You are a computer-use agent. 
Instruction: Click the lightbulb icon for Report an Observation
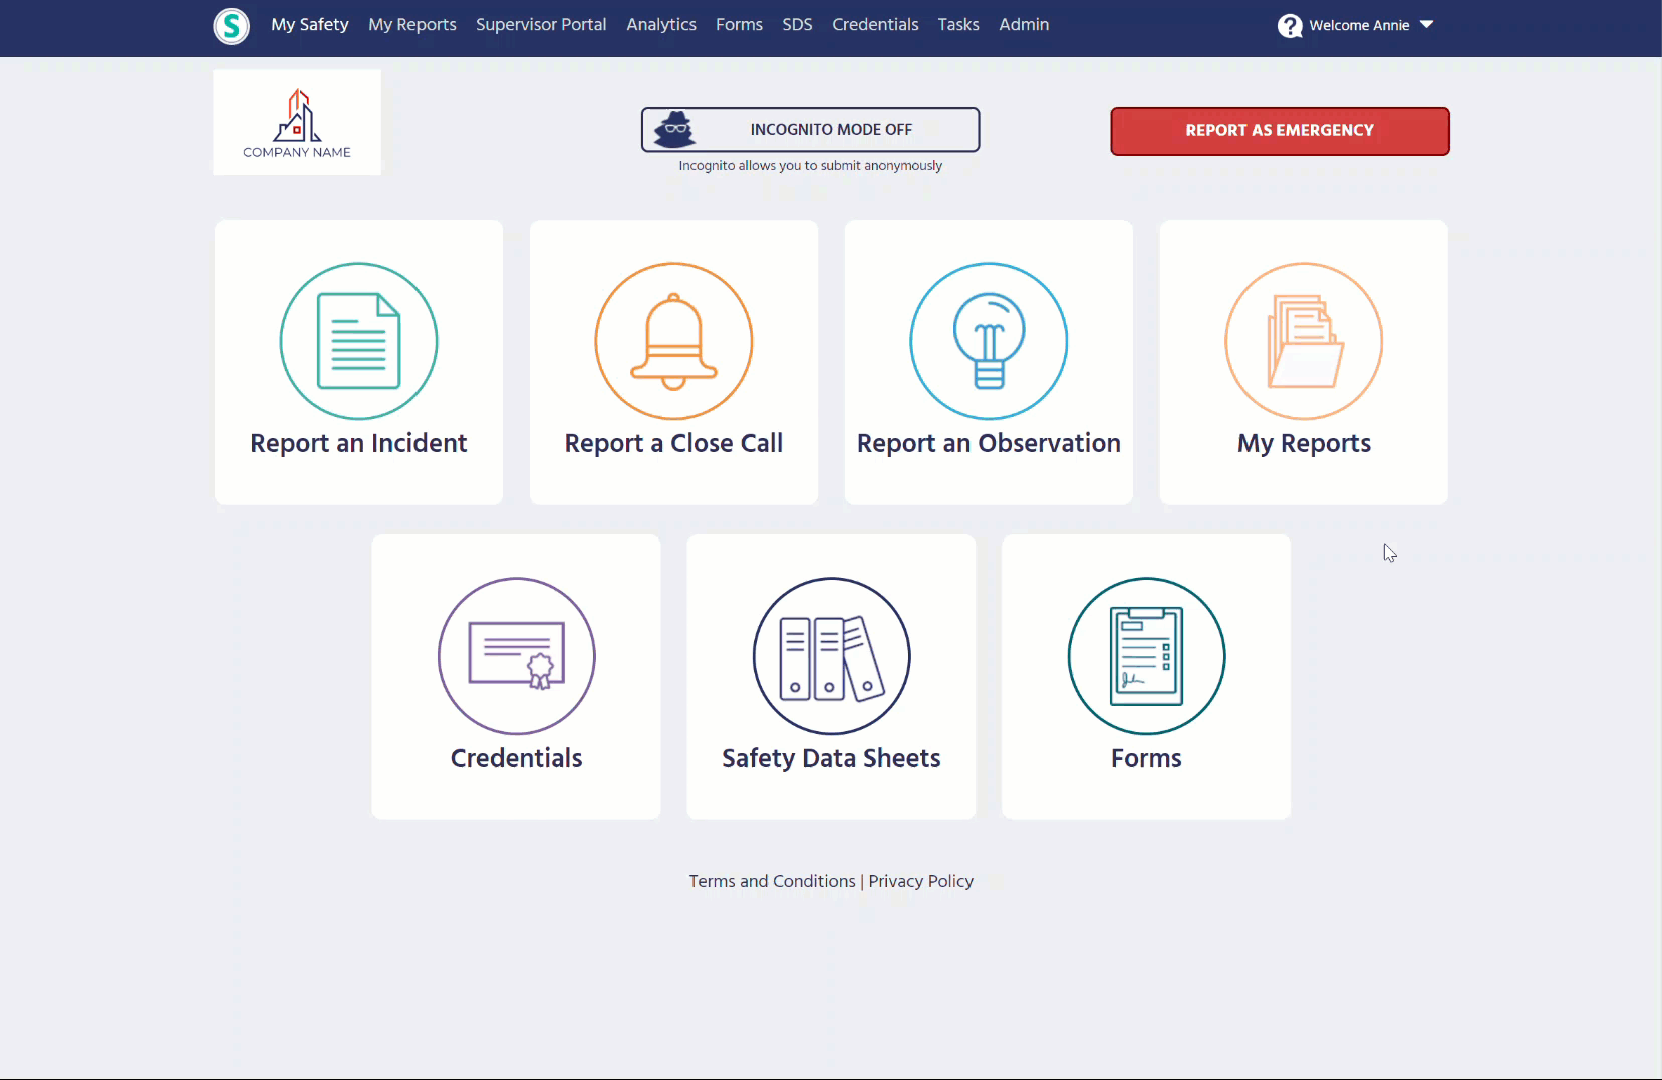pos(988,341)
